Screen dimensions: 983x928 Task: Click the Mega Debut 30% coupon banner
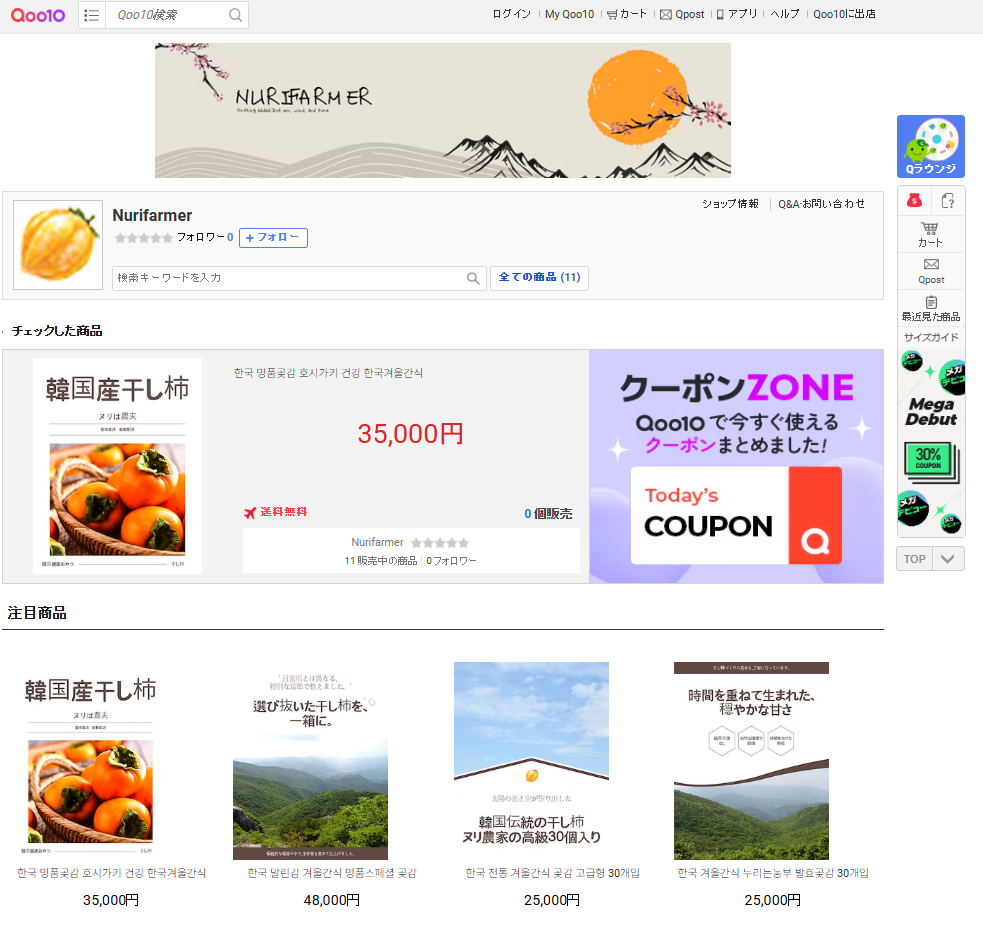coord(931,442)
